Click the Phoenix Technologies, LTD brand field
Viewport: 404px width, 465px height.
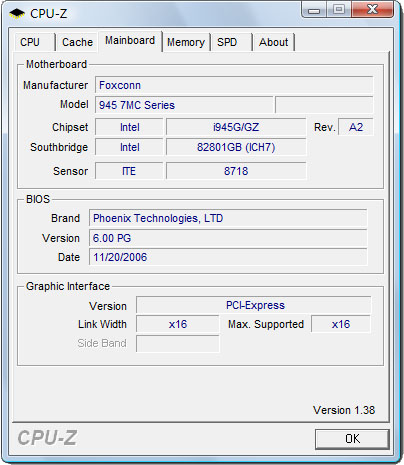point(228,218)
